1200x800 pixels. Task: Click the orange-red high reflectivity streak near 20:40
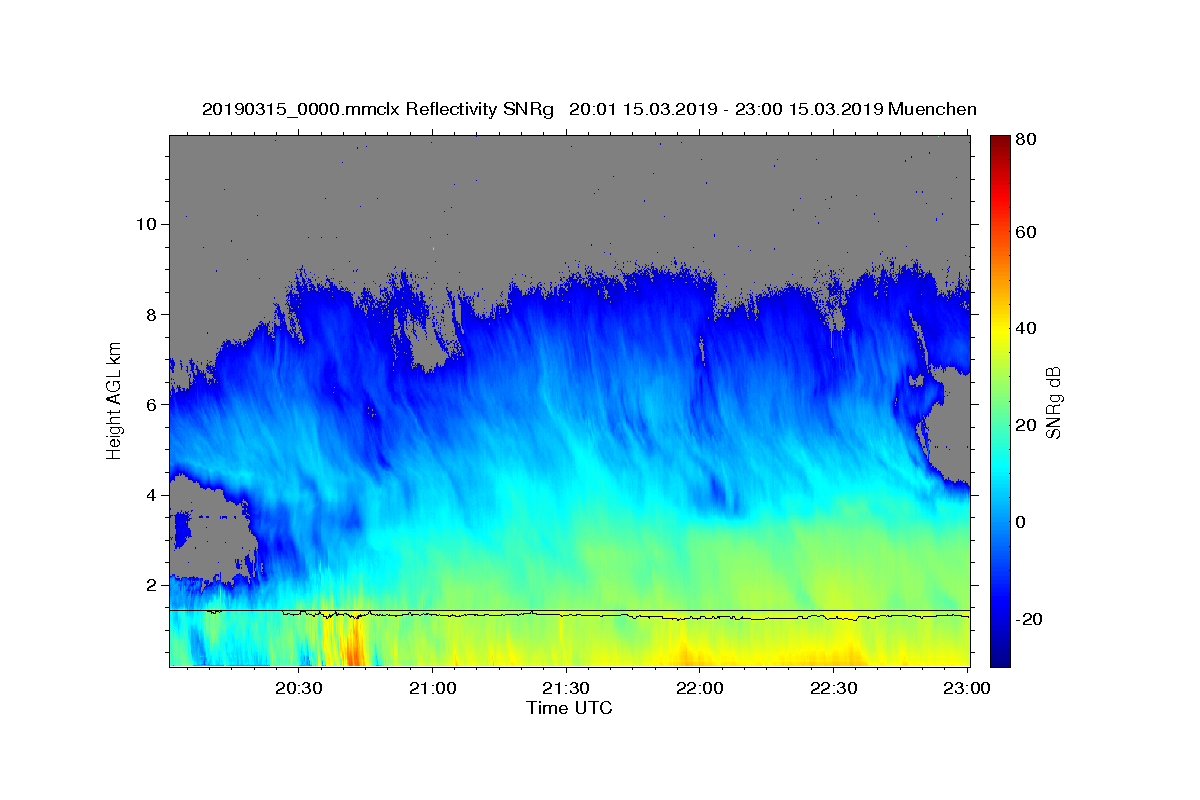[351, 643]
